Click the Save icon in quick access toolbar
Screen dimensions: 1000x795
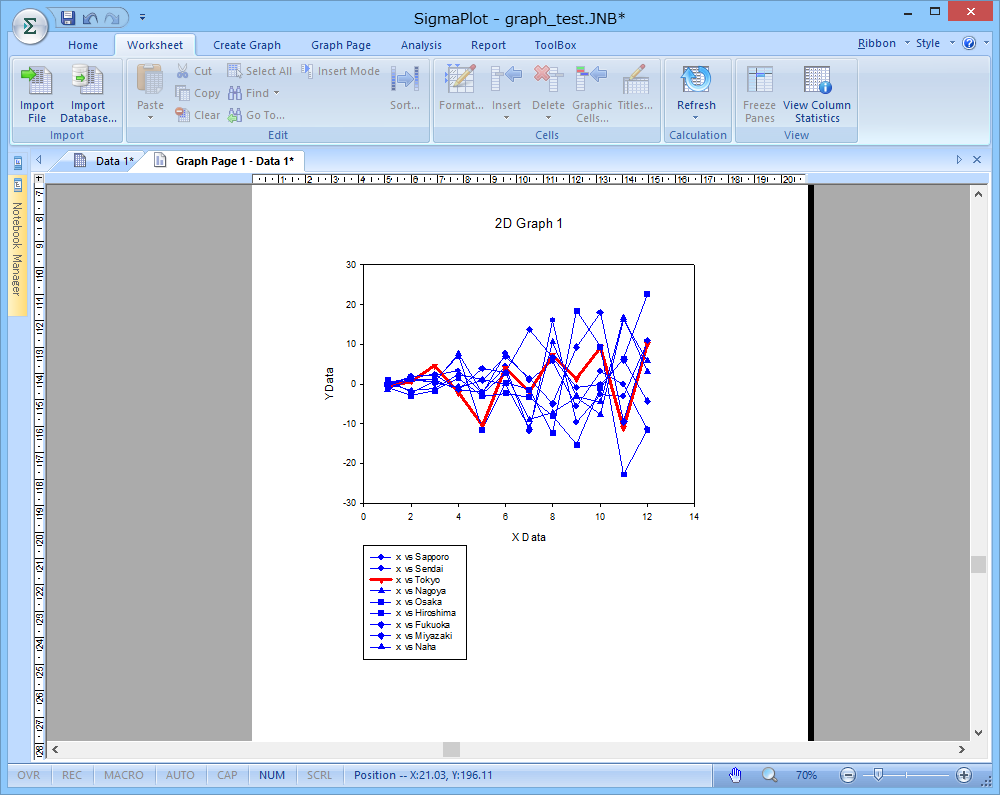pos(68,17)
